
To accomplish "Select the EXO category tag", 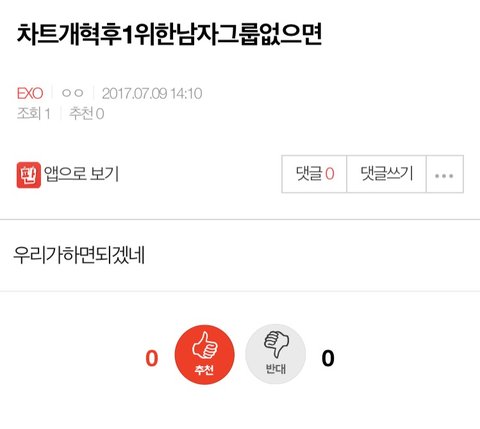I will [x=30, y=94].
